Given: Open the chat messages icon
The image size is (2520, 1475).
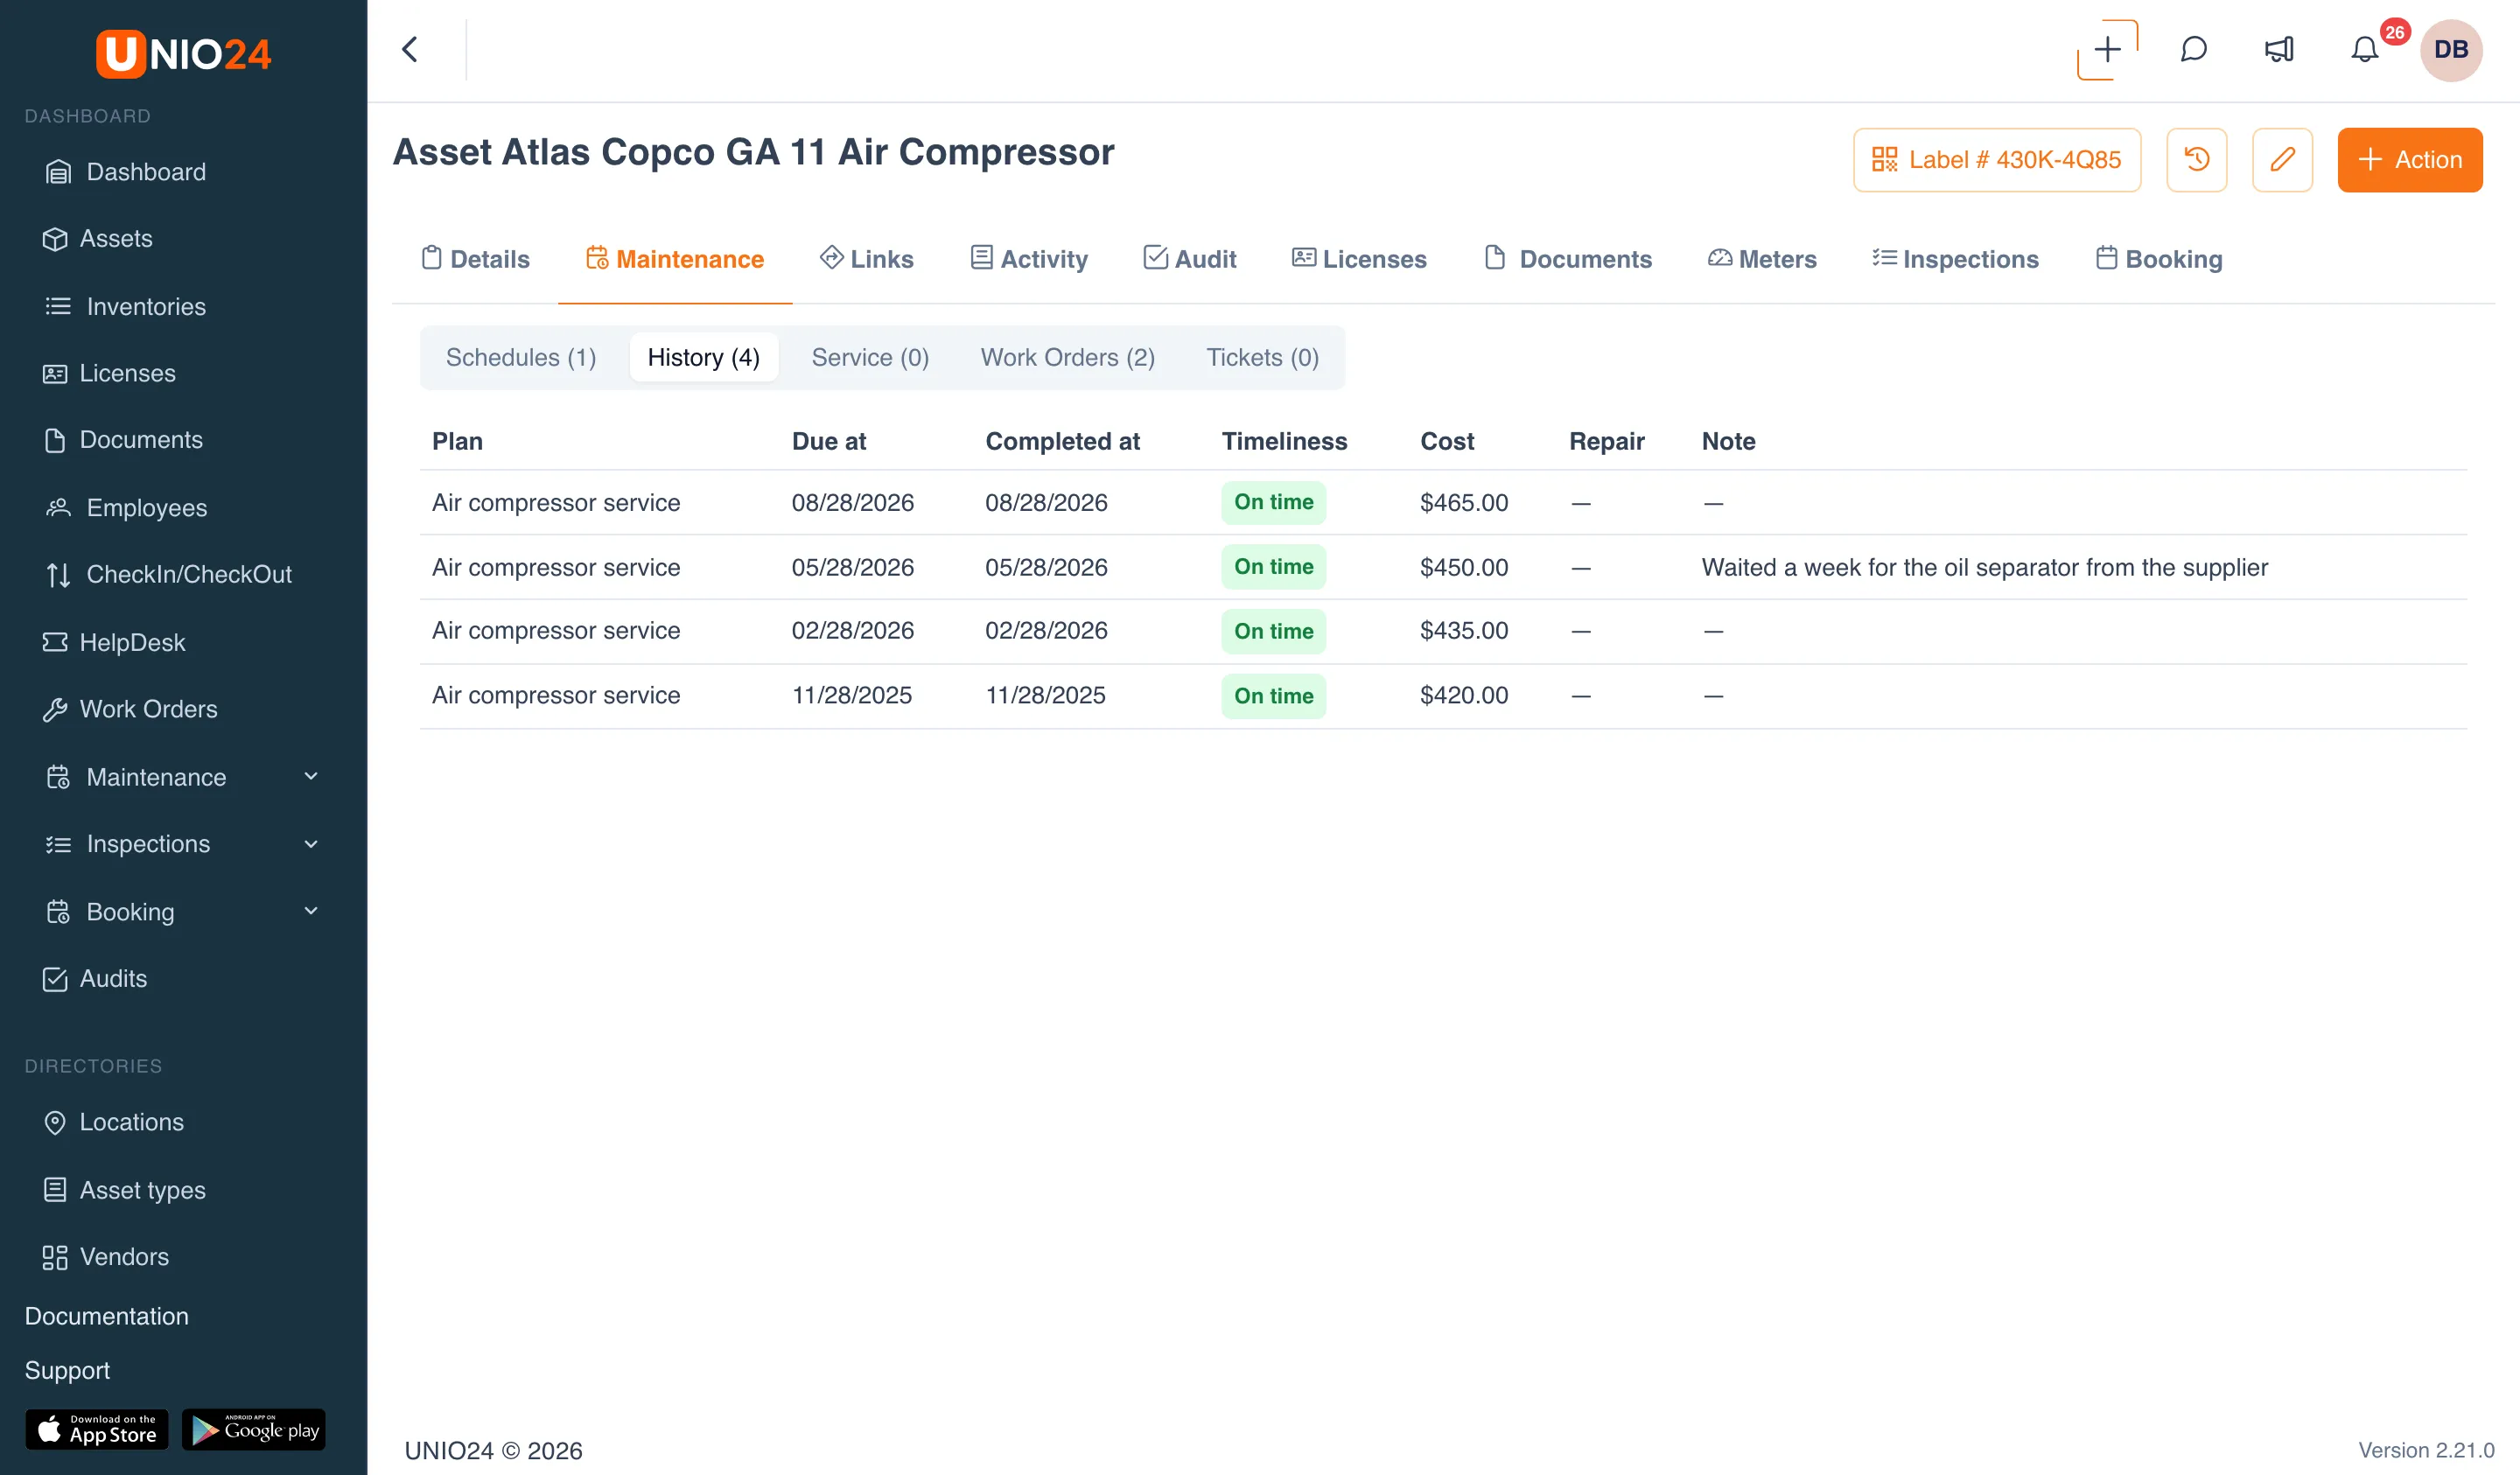Looking at the screenshot, I should (x=2193, y=50).
